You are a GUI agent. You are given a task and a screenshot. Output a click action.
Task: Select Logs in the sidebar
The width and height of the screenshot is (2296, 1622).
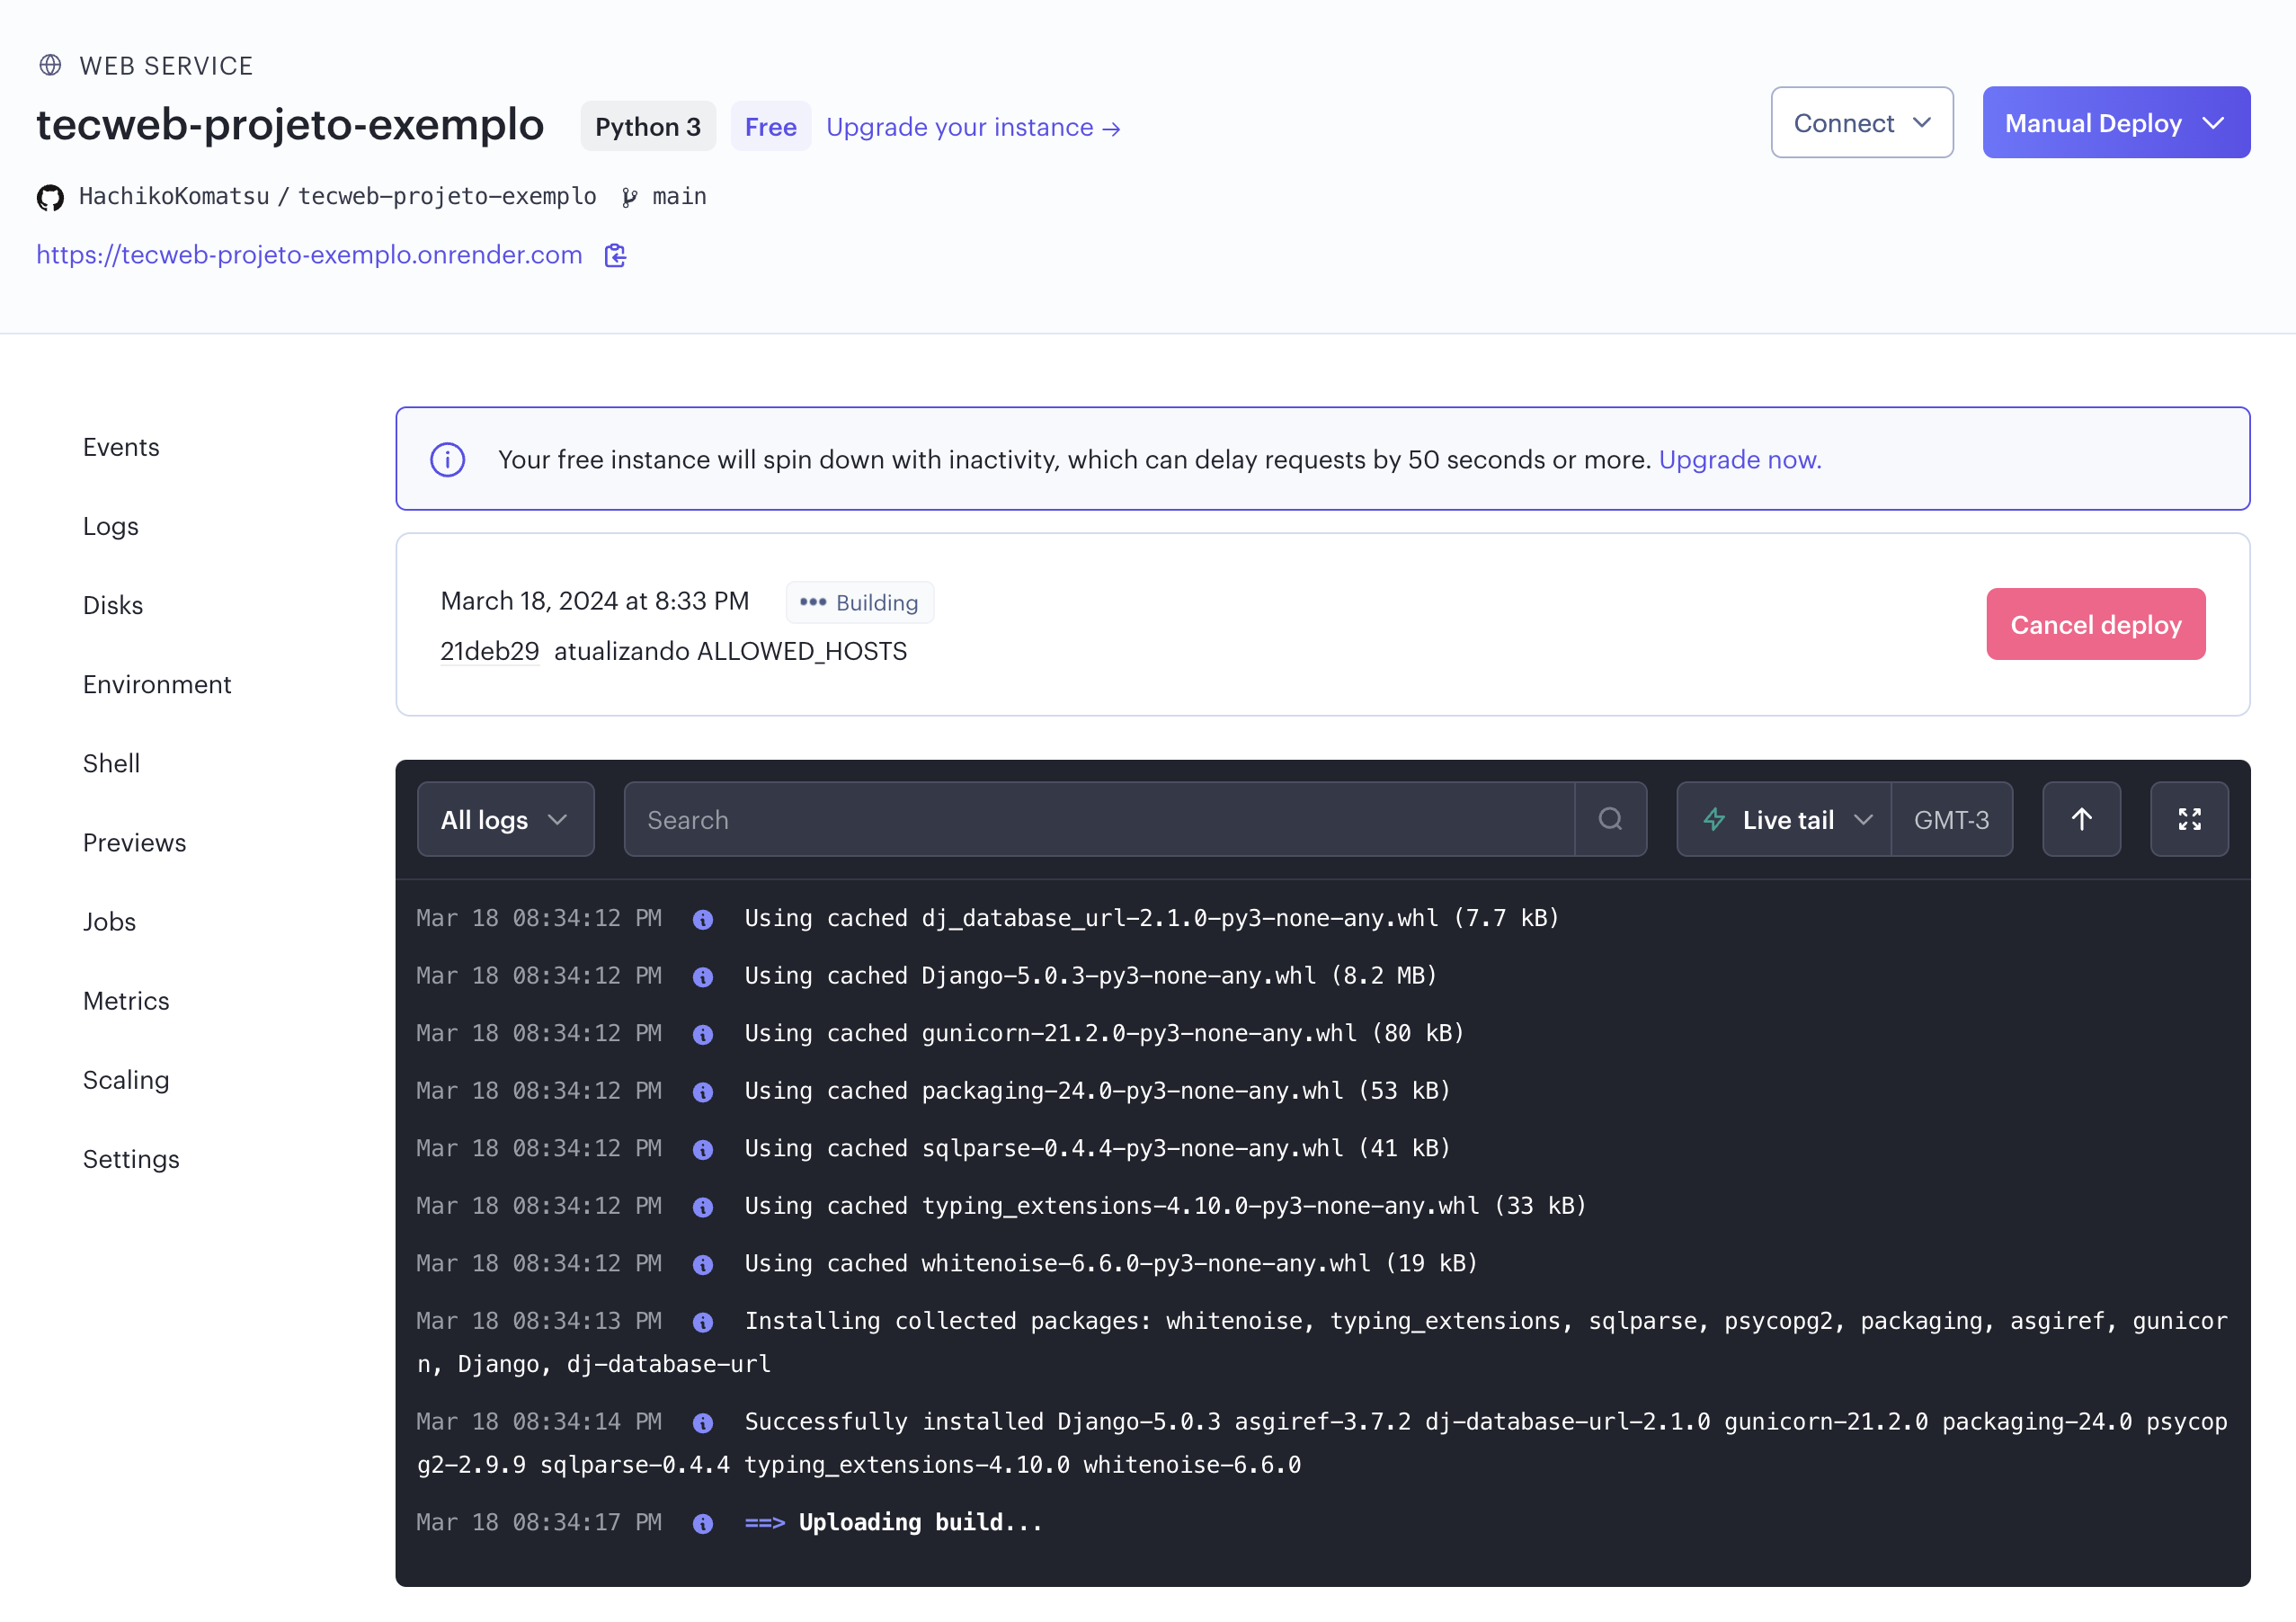pyautogui.click(x=110, y=526)
